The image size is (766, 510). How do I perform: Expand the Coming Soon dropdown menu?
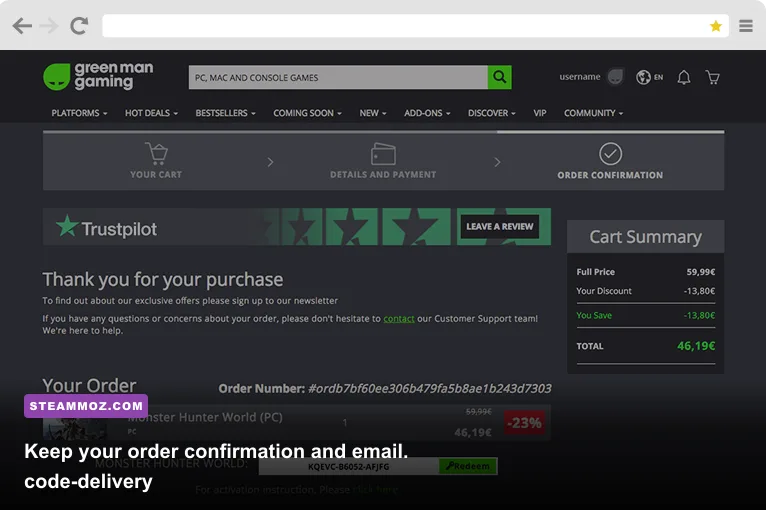pos(307,113)
